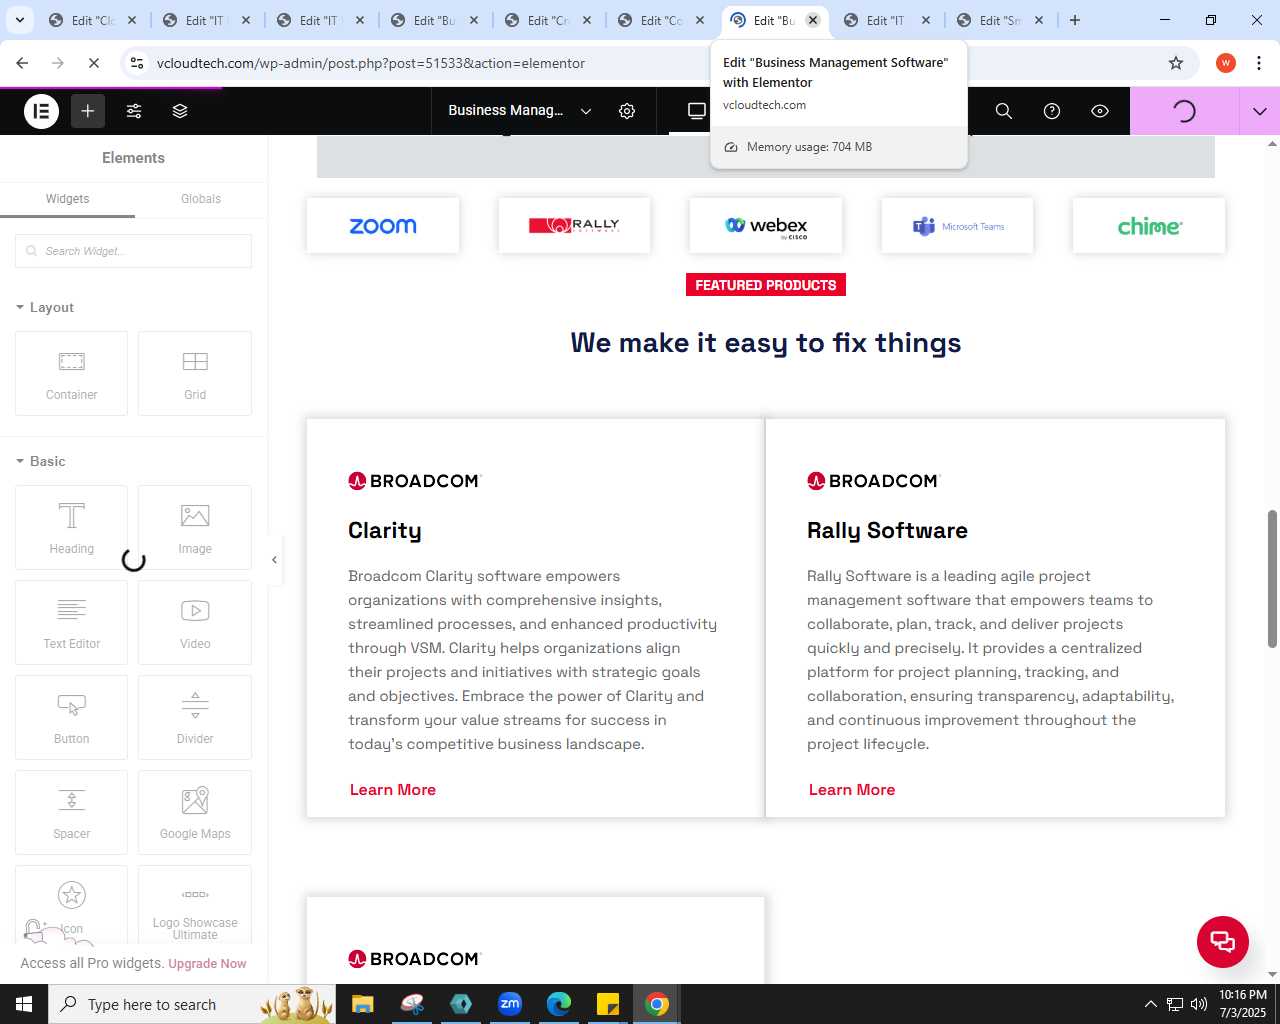Select the Heading widget

pos(72,527)
